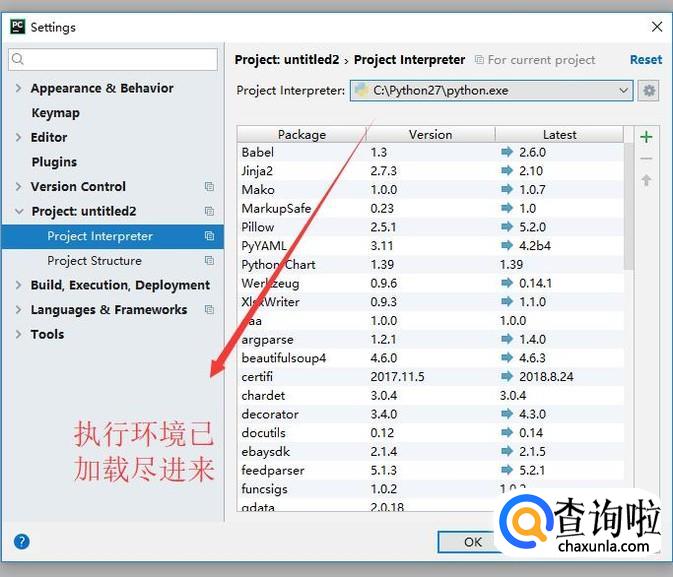Viewport: 673px width, 577px height.
Task: Select the Babel package row
Action: pos(430,152)
